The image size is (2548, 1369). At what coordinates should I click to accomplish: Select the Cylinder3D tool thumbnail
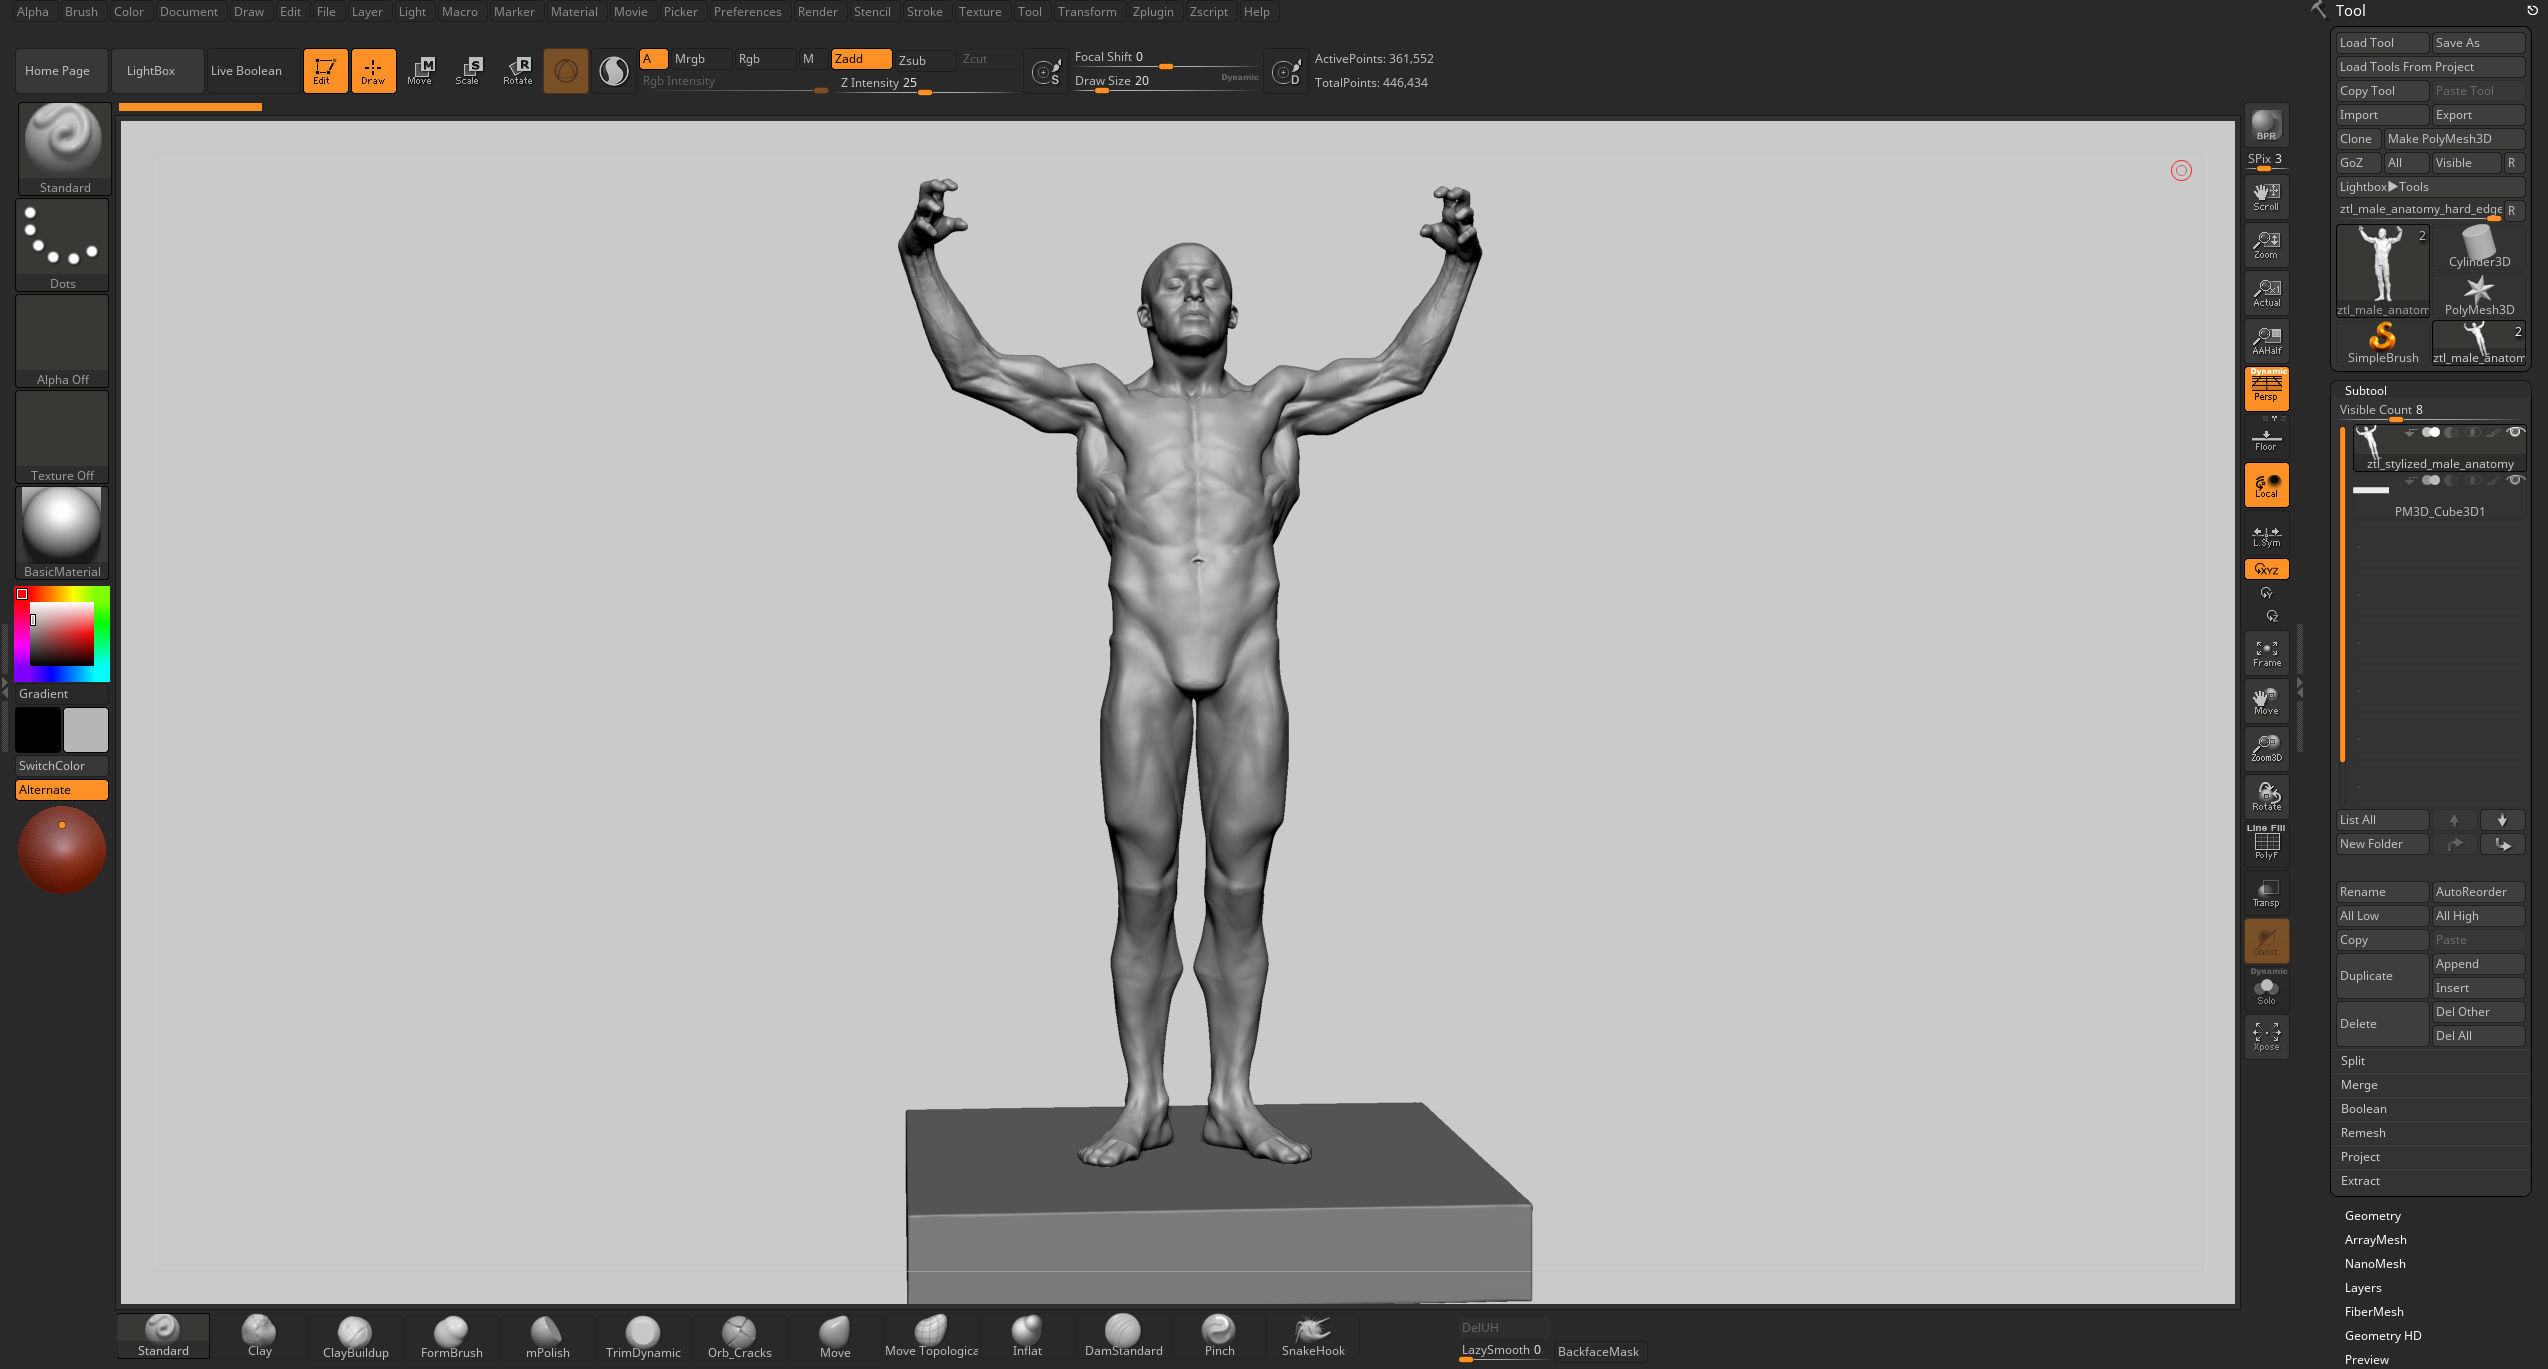[2478, 247]
